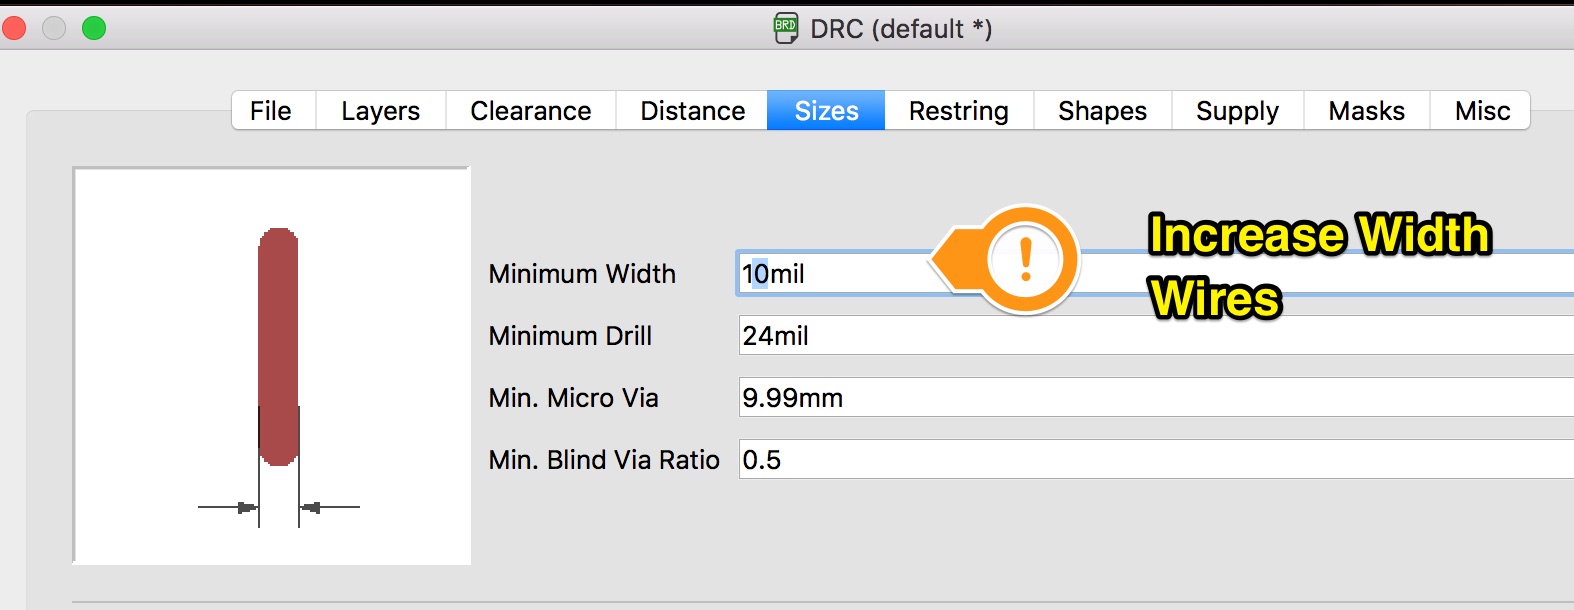
Task: Select the Min. Blind Via Ratio field
Action: point(1150,460)
